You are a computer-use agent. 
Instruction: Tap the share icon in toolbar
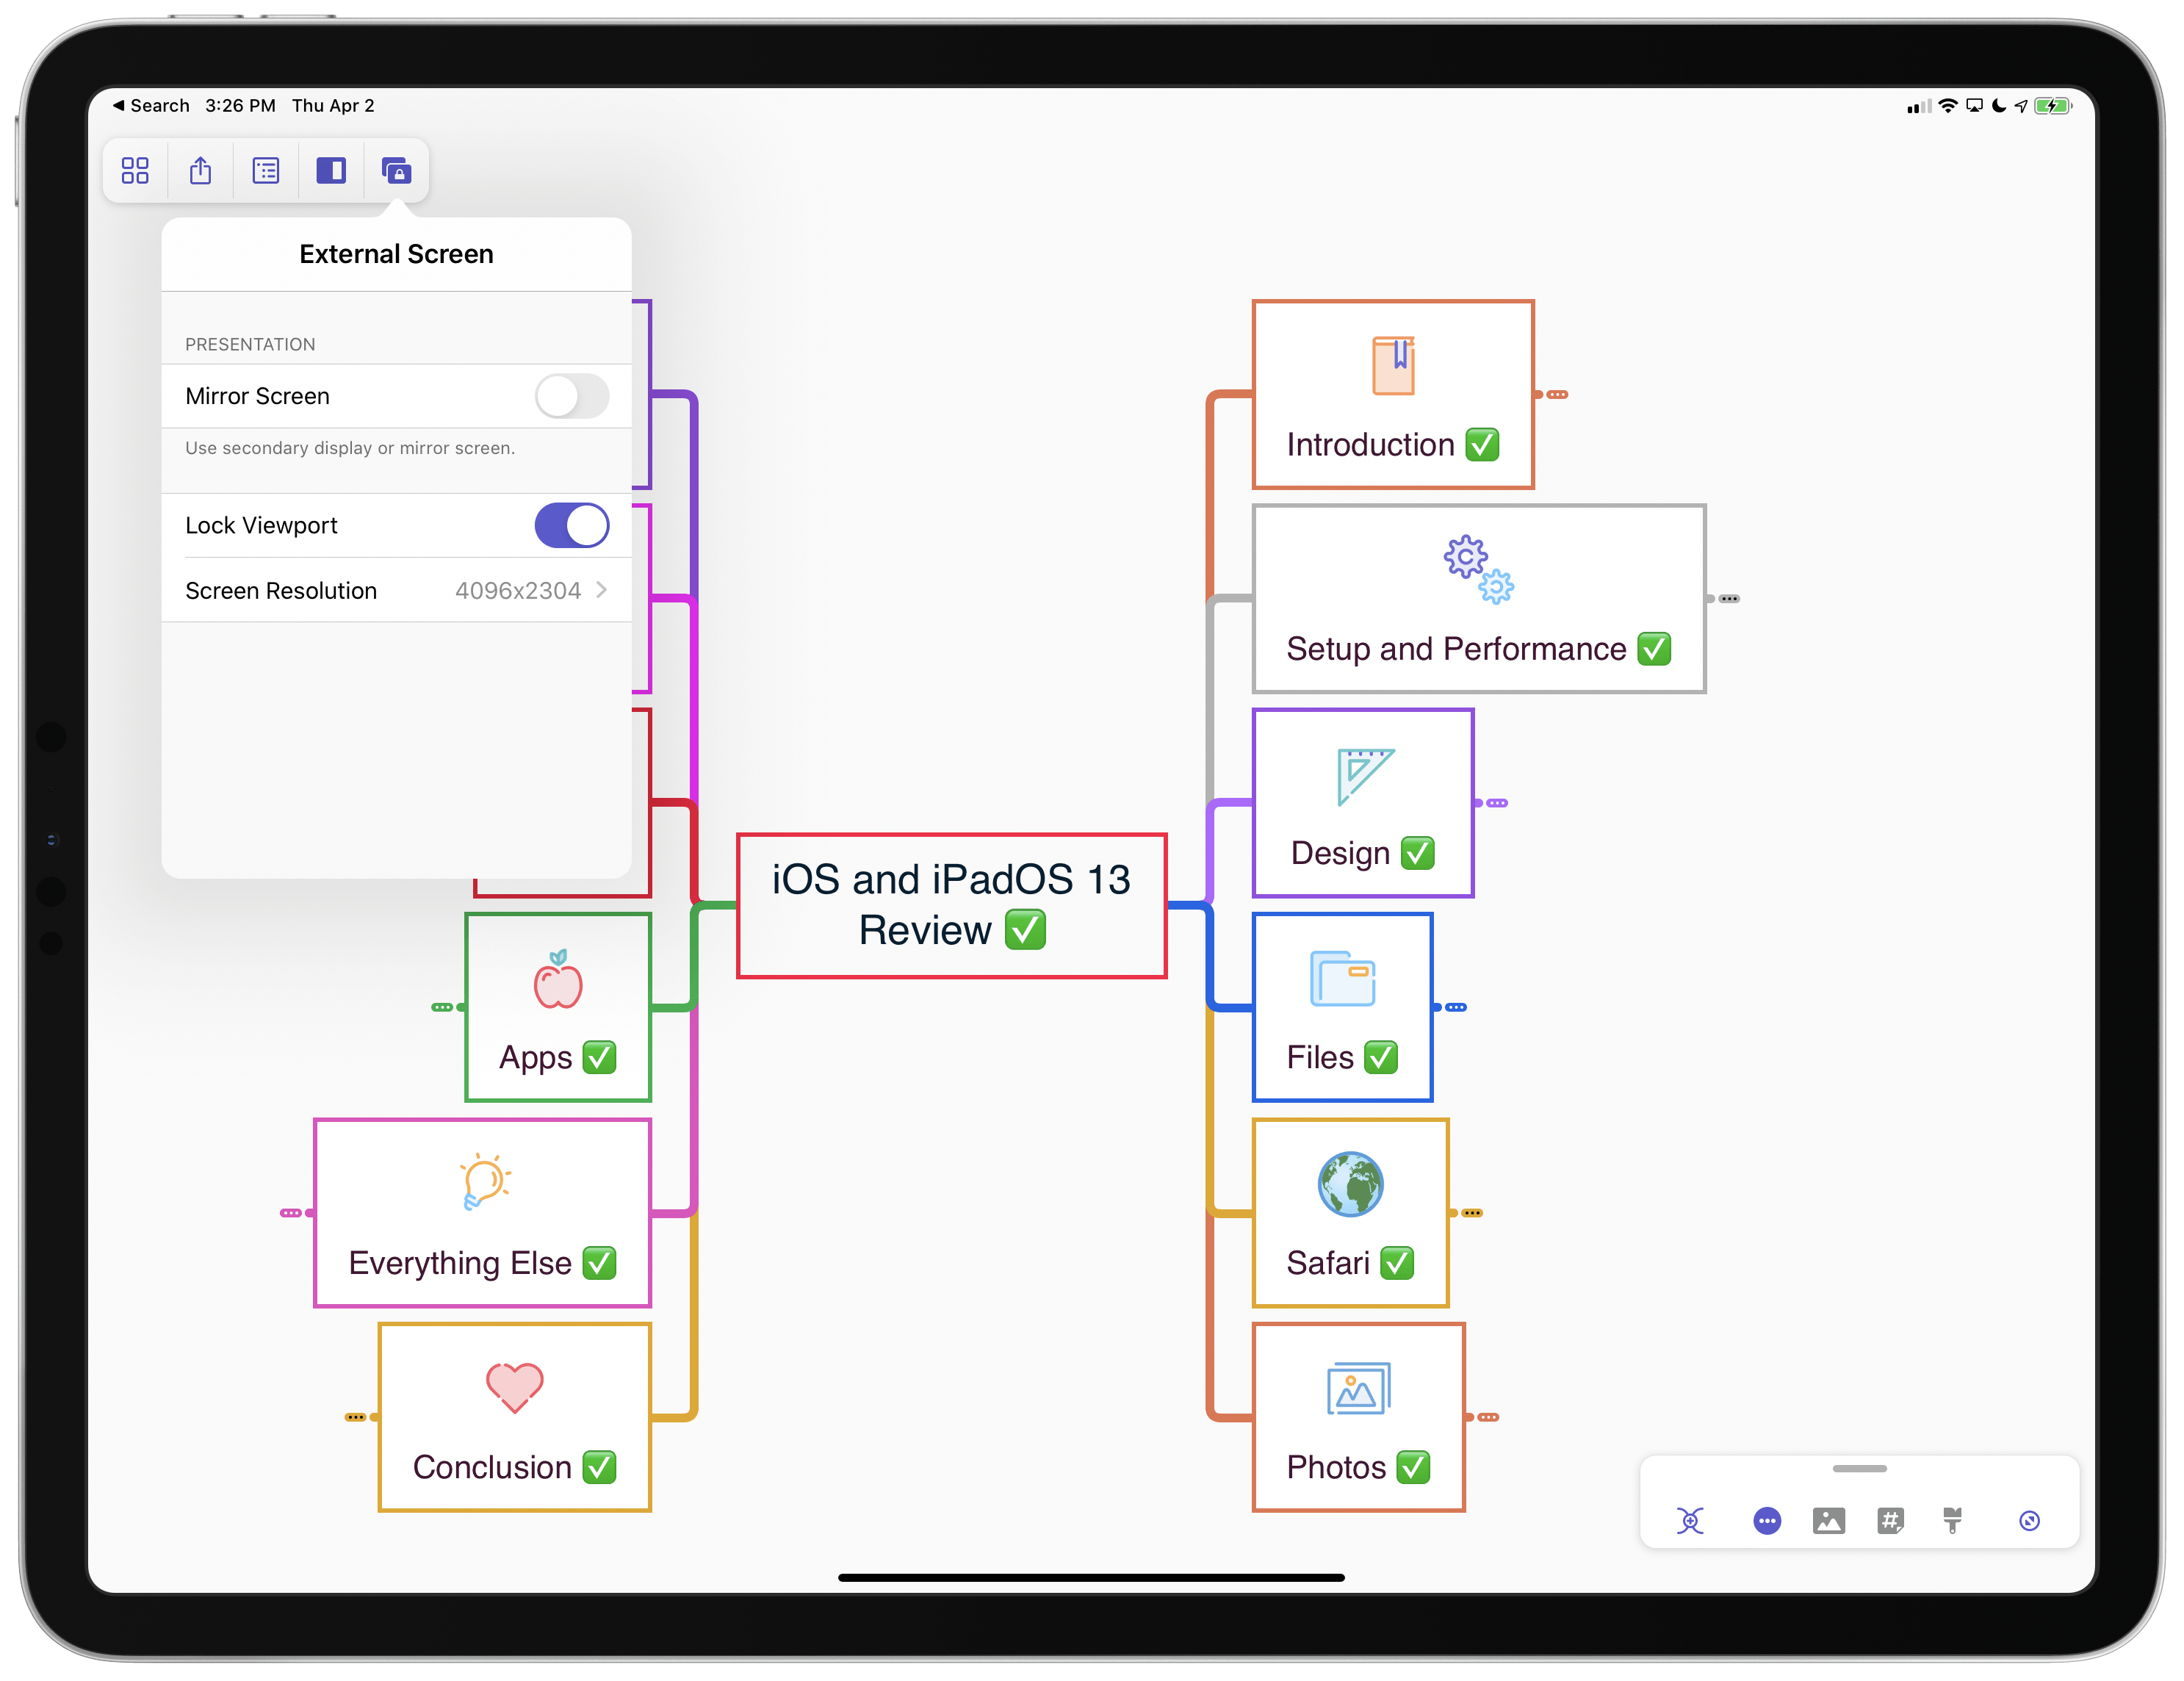200,171
